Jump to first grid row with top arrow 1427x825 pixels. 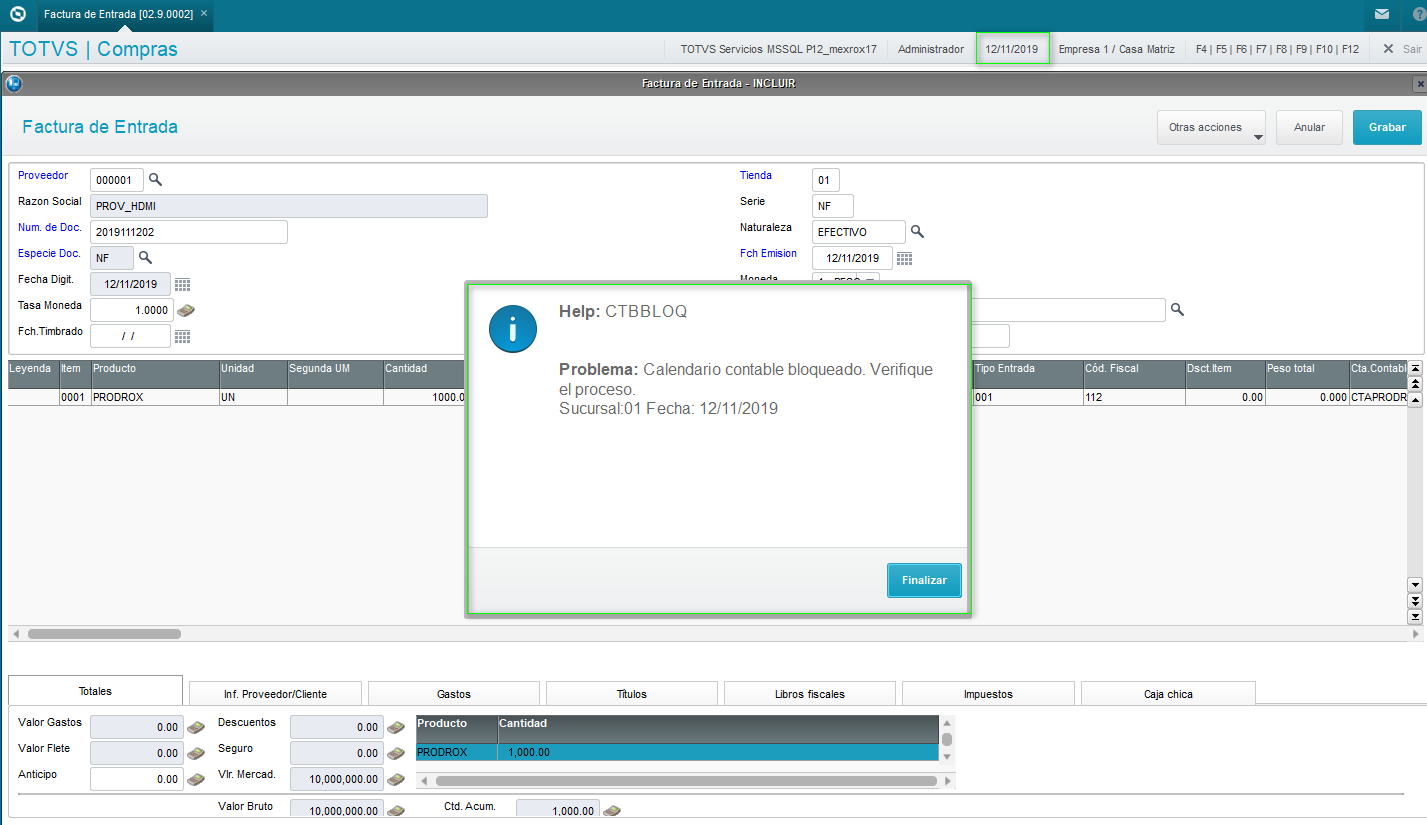(1415, 369)
